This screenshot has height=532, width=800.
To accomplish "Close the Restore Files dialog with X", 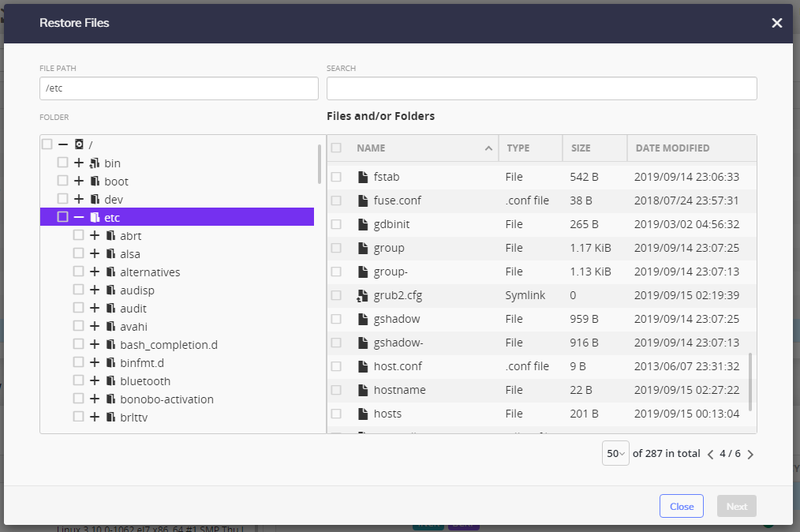I will 777,23.
